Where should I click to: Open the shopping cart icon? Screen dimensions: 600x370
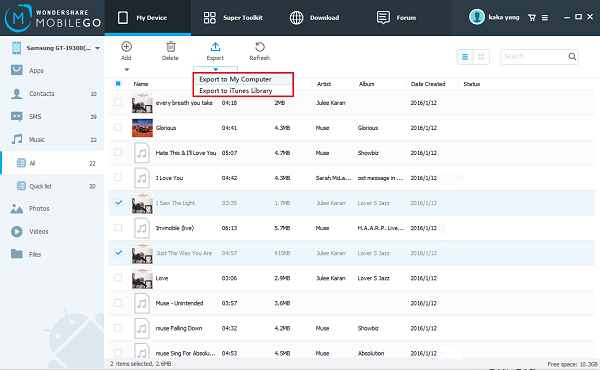[532, 17]
